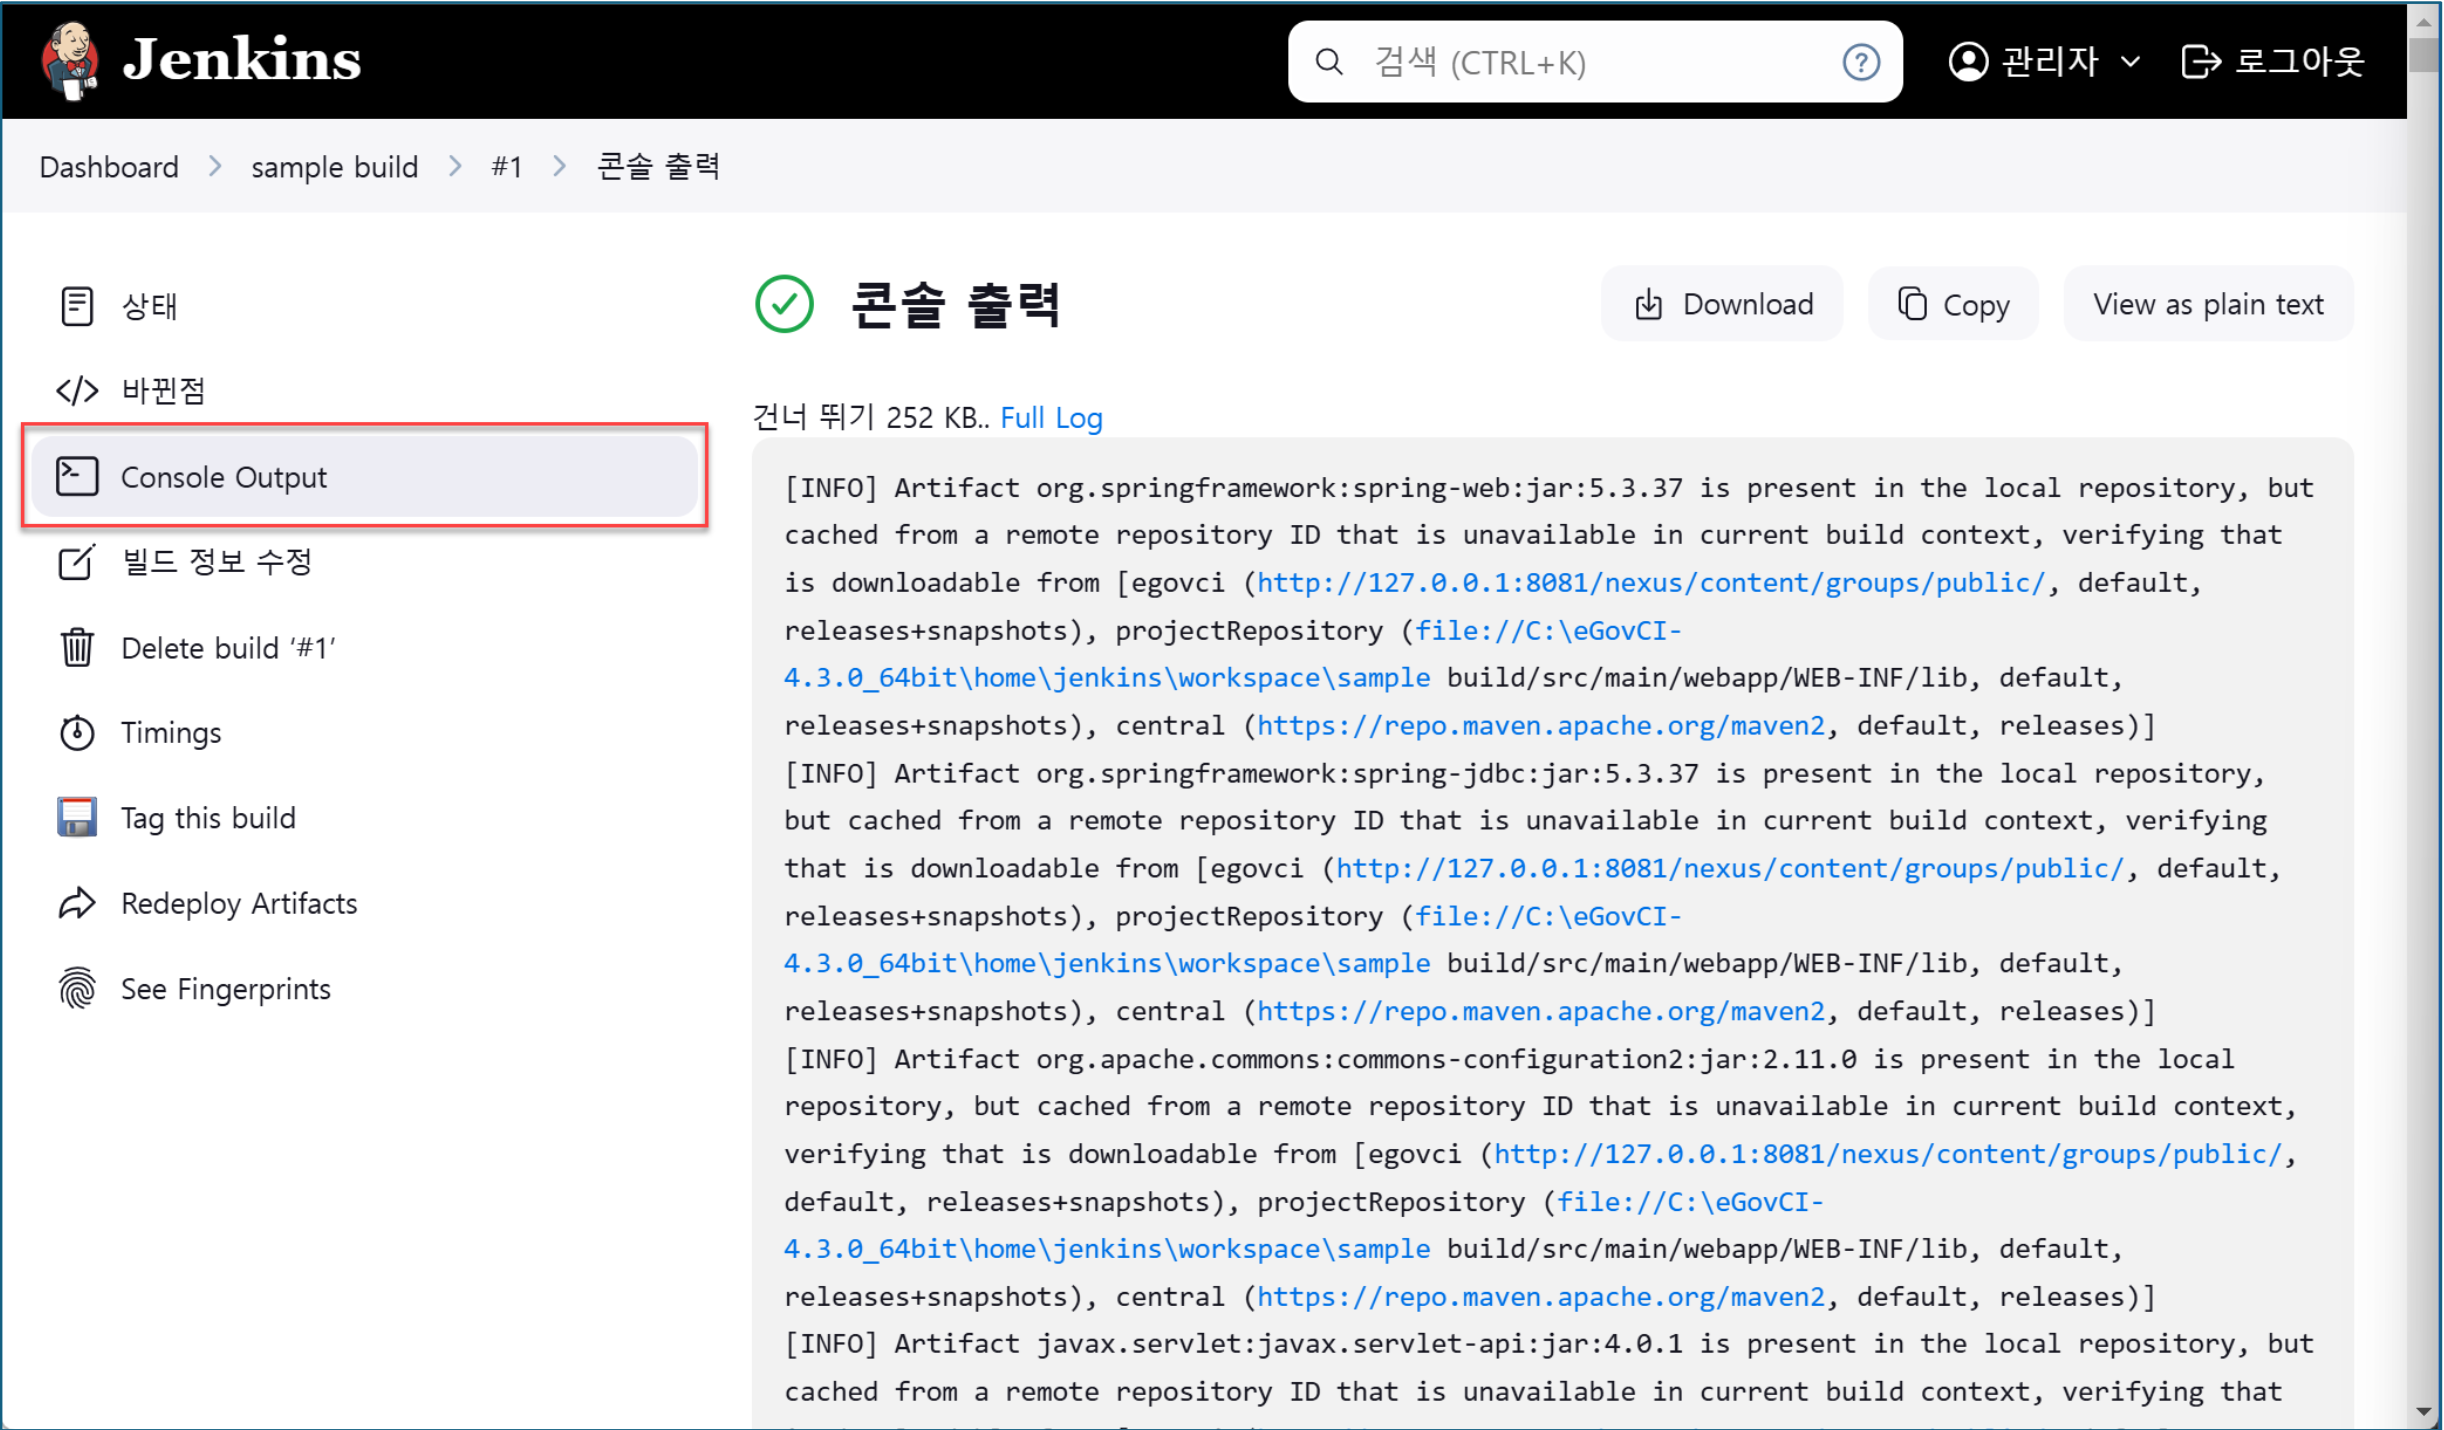Click the Download button
The width and height of the screenshot is (2444, 1430).
pos(1722,304)
